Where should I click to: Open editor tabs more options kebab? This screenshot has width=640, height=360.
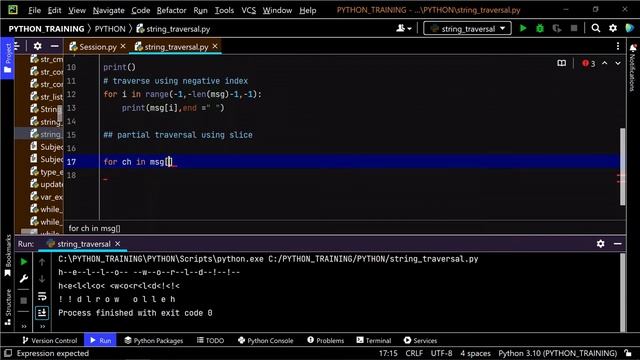[x=618, y=46]
